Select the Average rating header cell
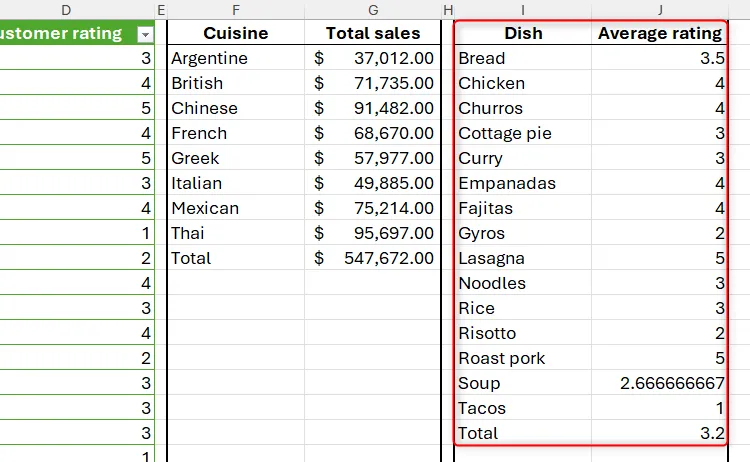750x462 pixels. [660, 33]
